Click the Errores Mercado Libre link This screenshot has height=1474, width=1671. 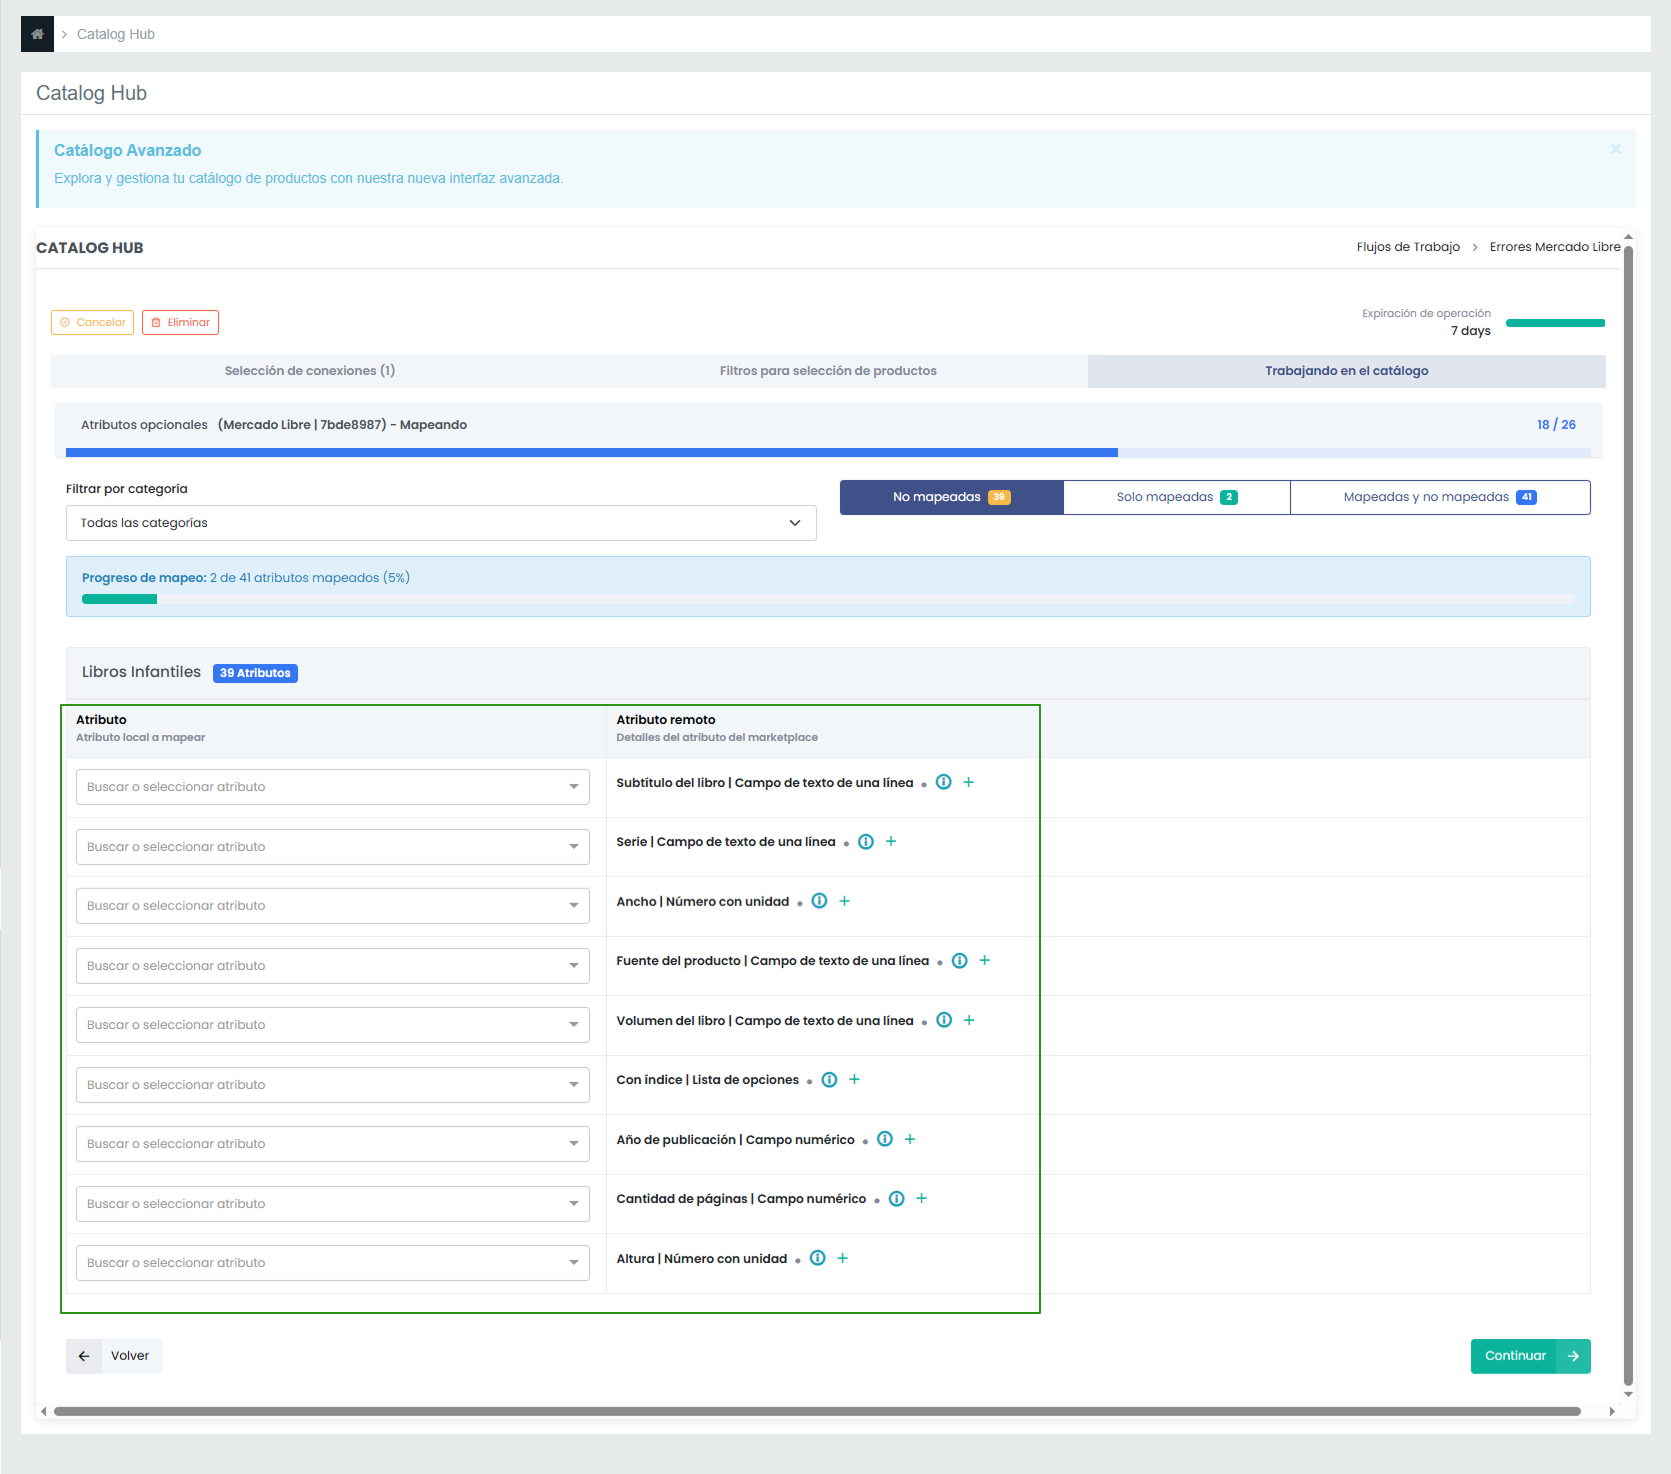(x=1554, y=247)
